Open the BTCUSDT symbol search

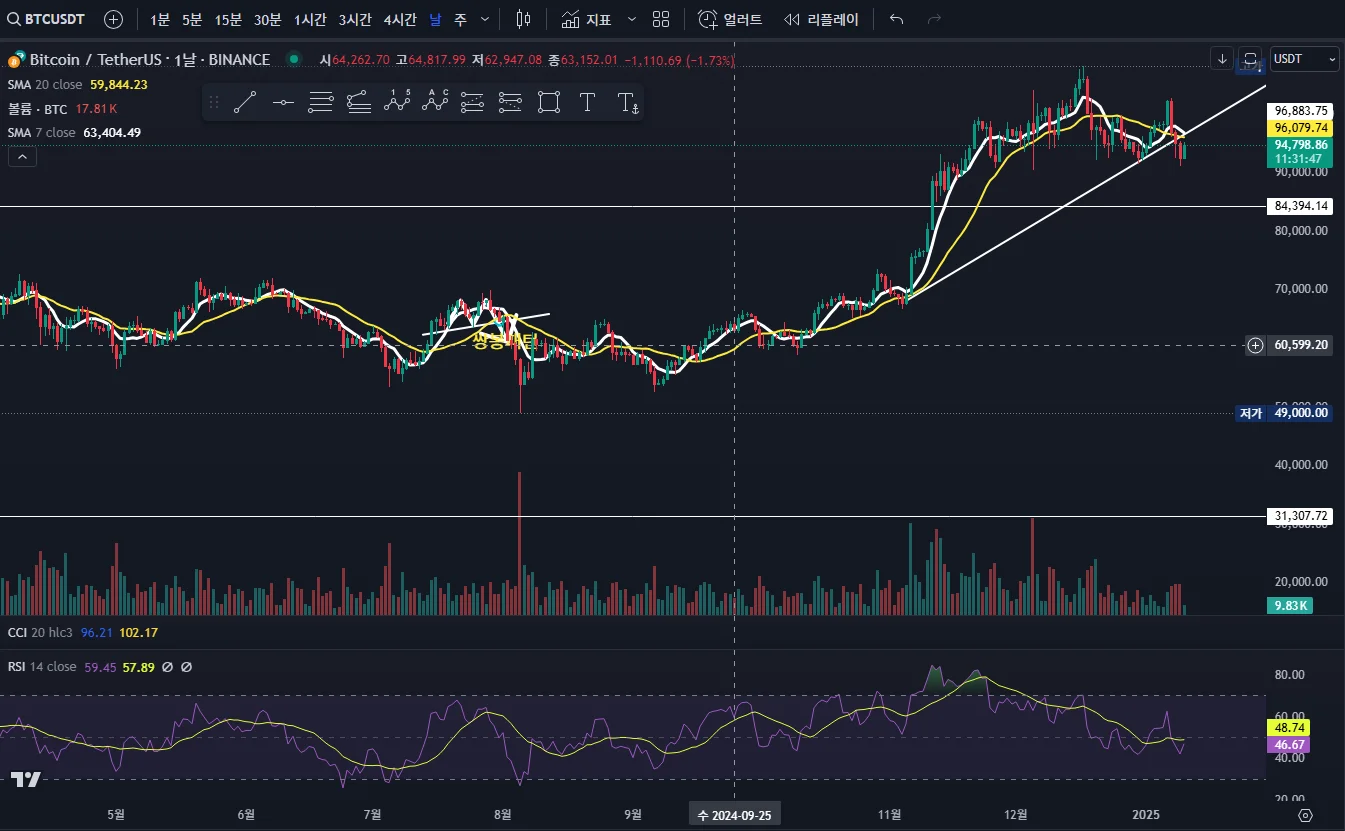(x=46, y=19)
